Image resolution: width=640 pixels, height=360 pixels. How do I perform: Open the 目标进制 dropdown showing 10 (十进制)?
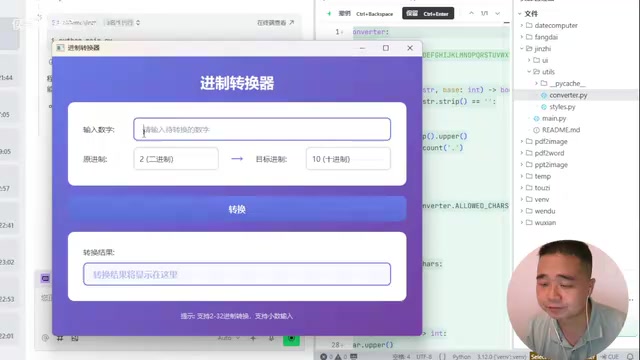coord(348,159)
